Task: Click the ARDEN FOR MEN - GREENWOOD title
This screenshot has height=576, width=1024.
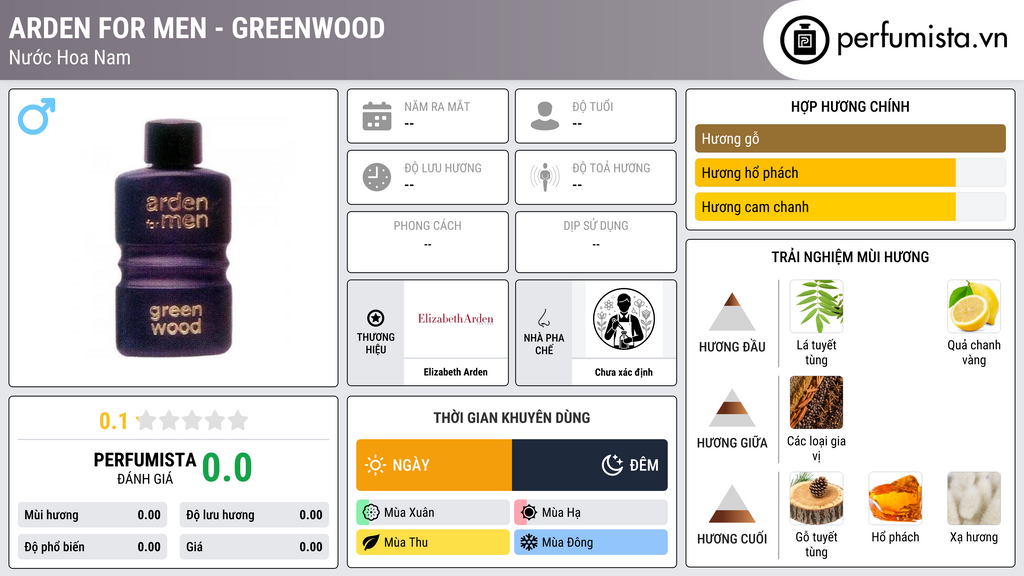Action: 197,28
